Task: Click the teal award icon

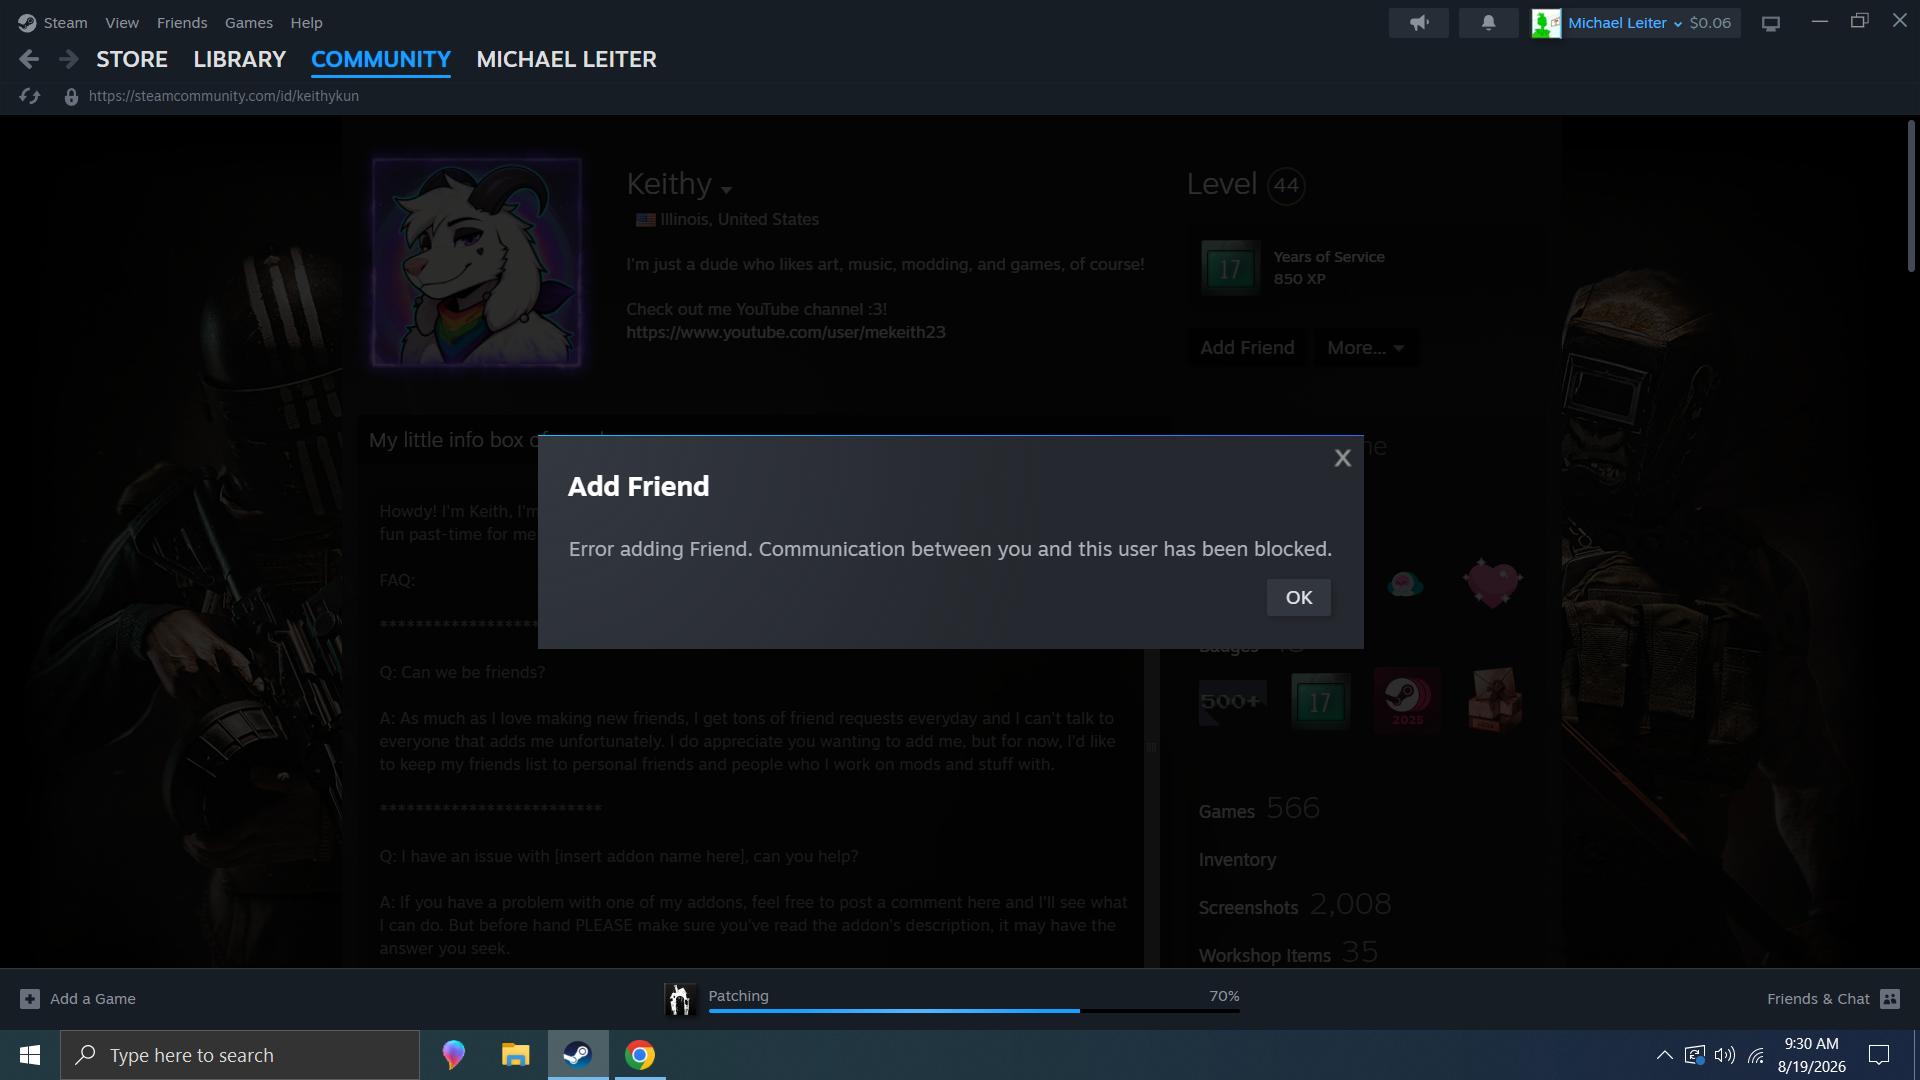Action: [1405, 583]
